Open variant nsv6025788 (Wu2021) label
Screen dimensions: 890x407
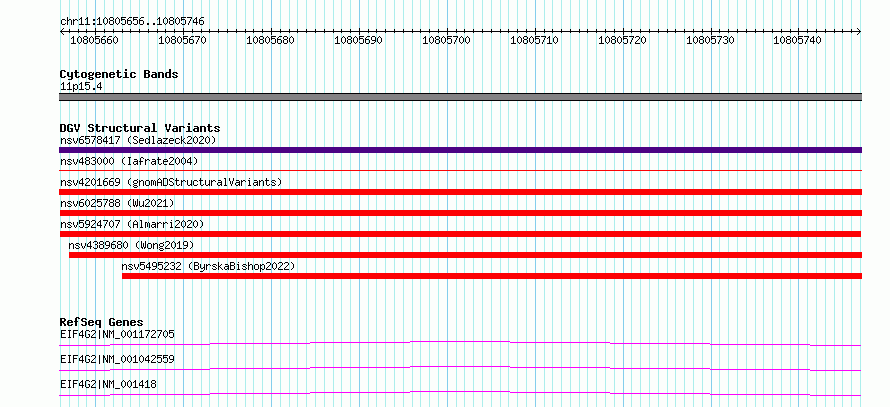click(117, 203)
